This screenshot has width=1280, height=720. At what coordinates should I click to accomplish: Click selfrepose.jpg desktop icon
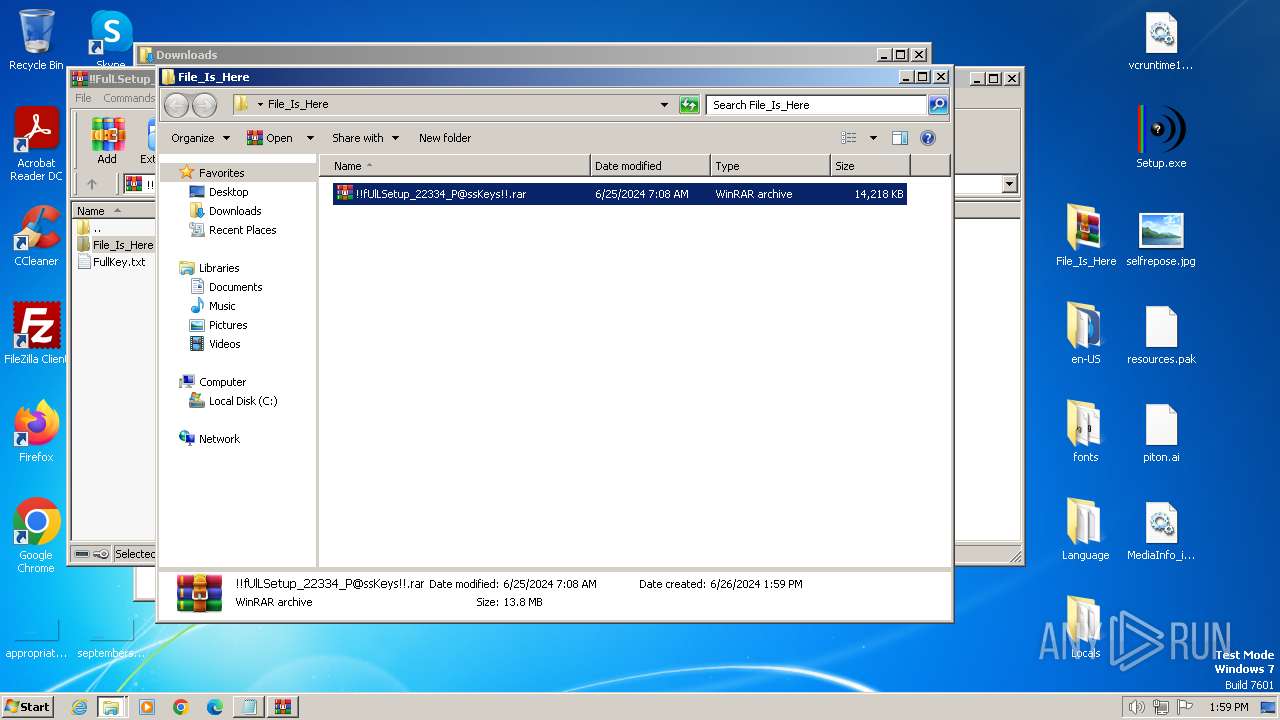pyautogui.click(x=1161, y=237)
